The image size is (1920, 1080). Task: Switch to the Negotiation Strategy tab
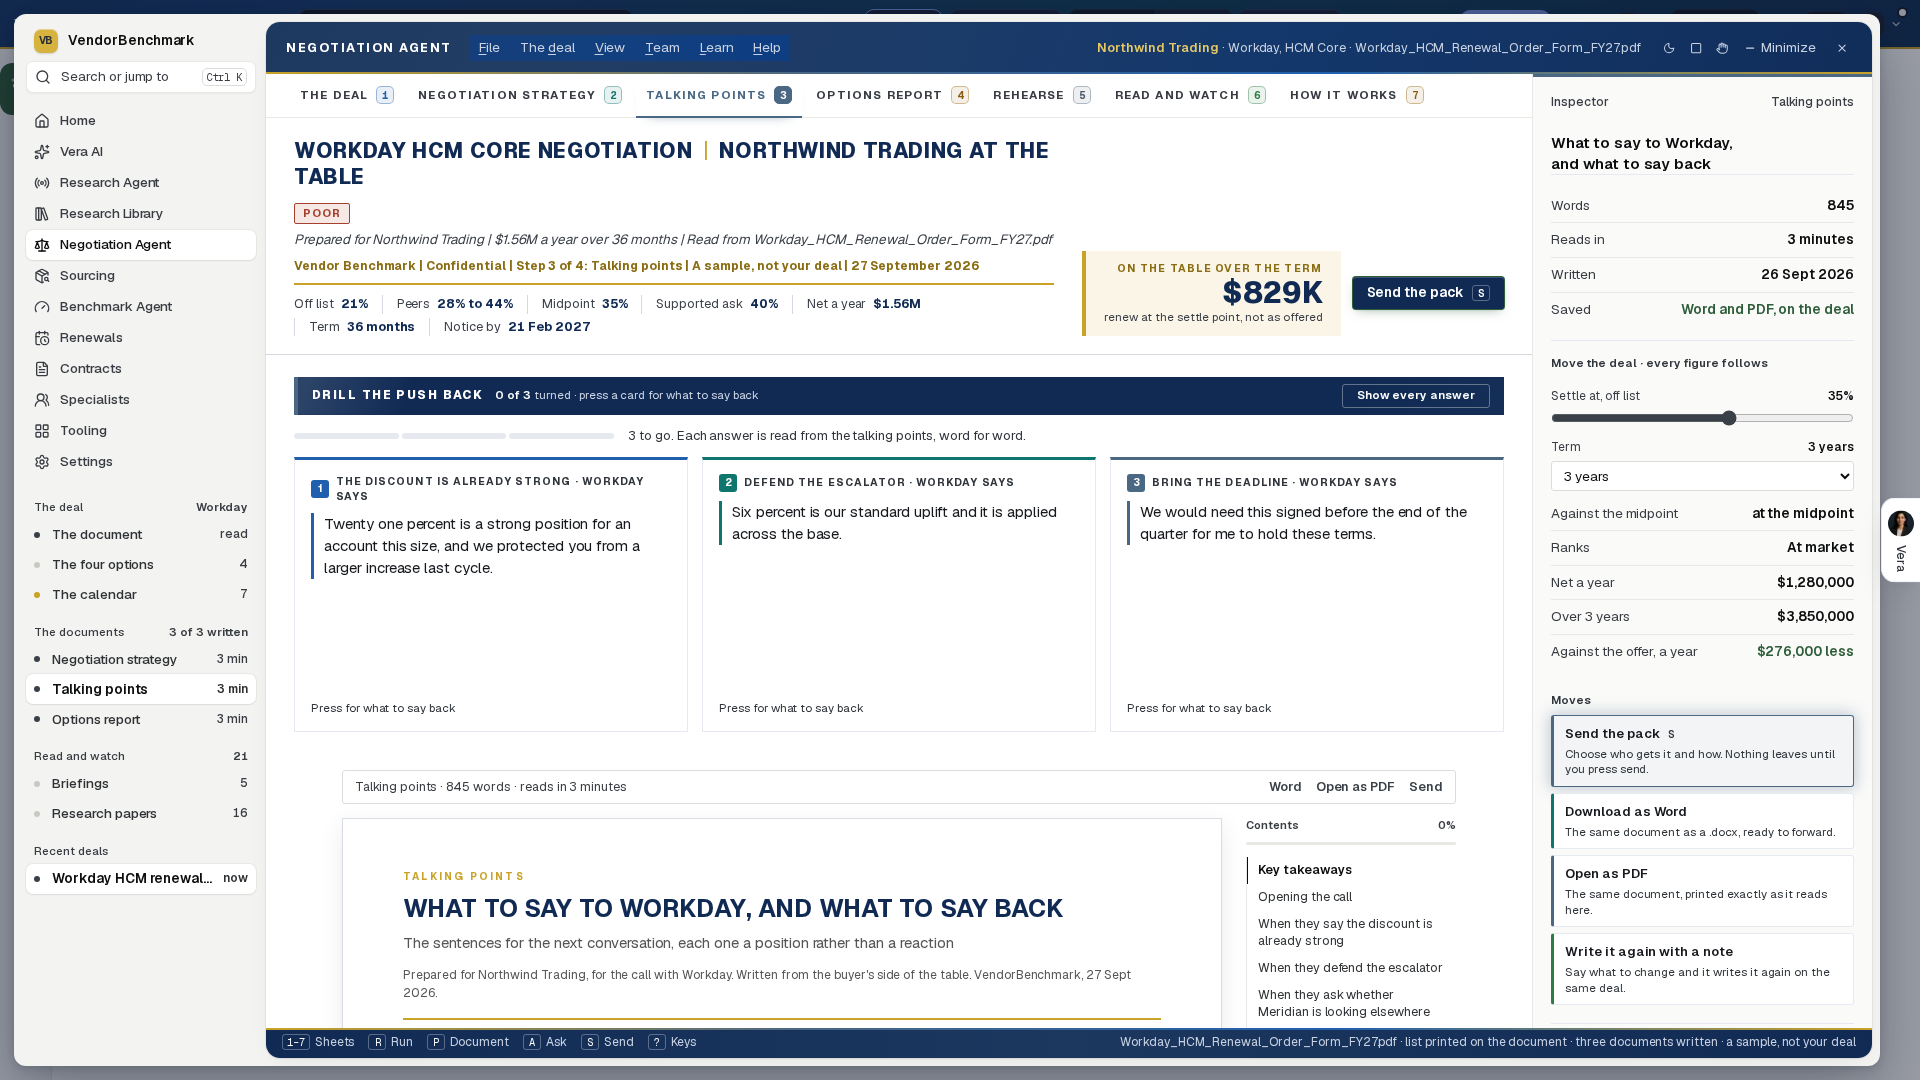(519, 95)
